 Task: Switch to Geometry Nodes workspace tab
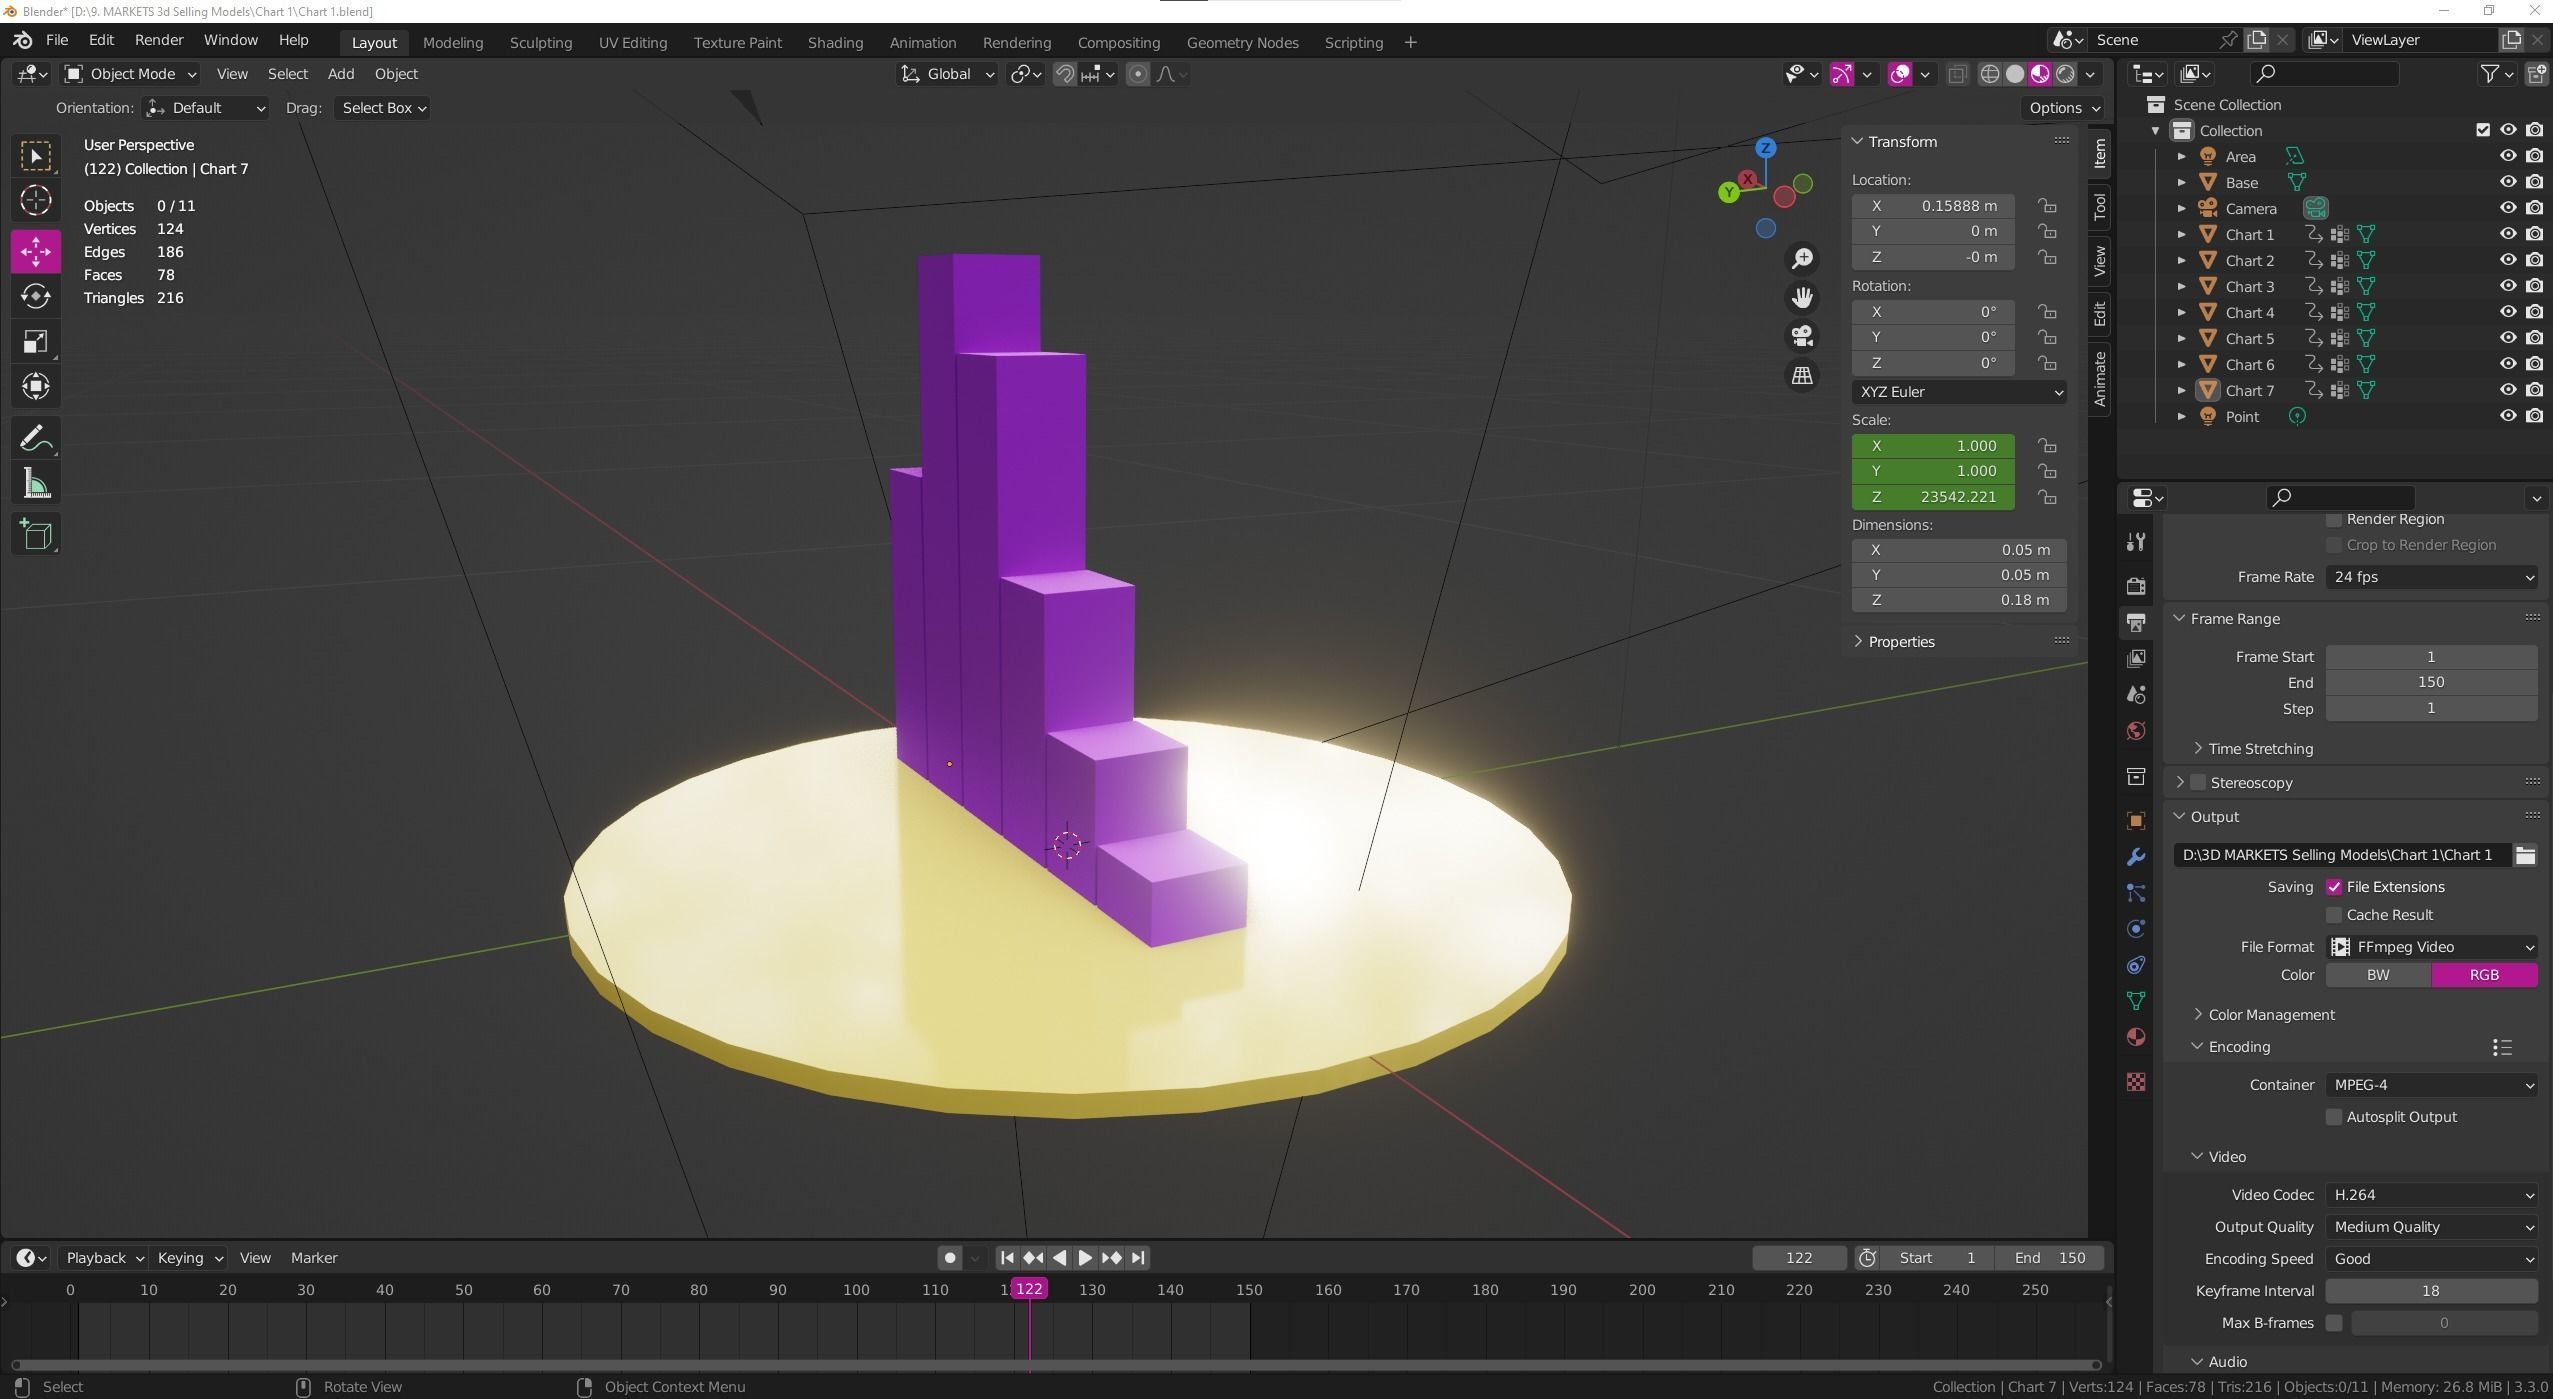[1242, 42]
